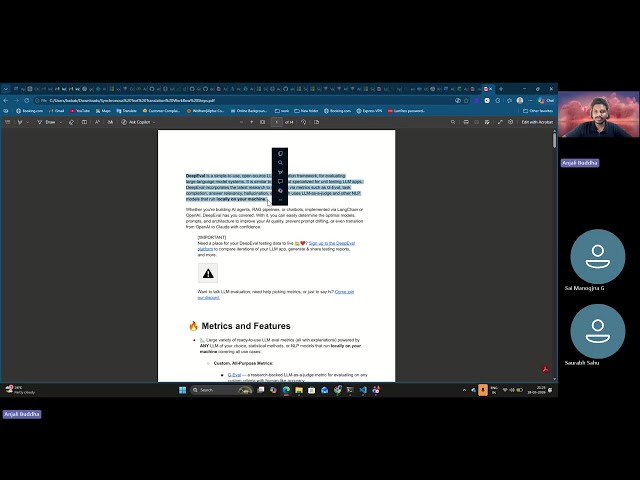Open the find in PDF search icon

(453, 122)
